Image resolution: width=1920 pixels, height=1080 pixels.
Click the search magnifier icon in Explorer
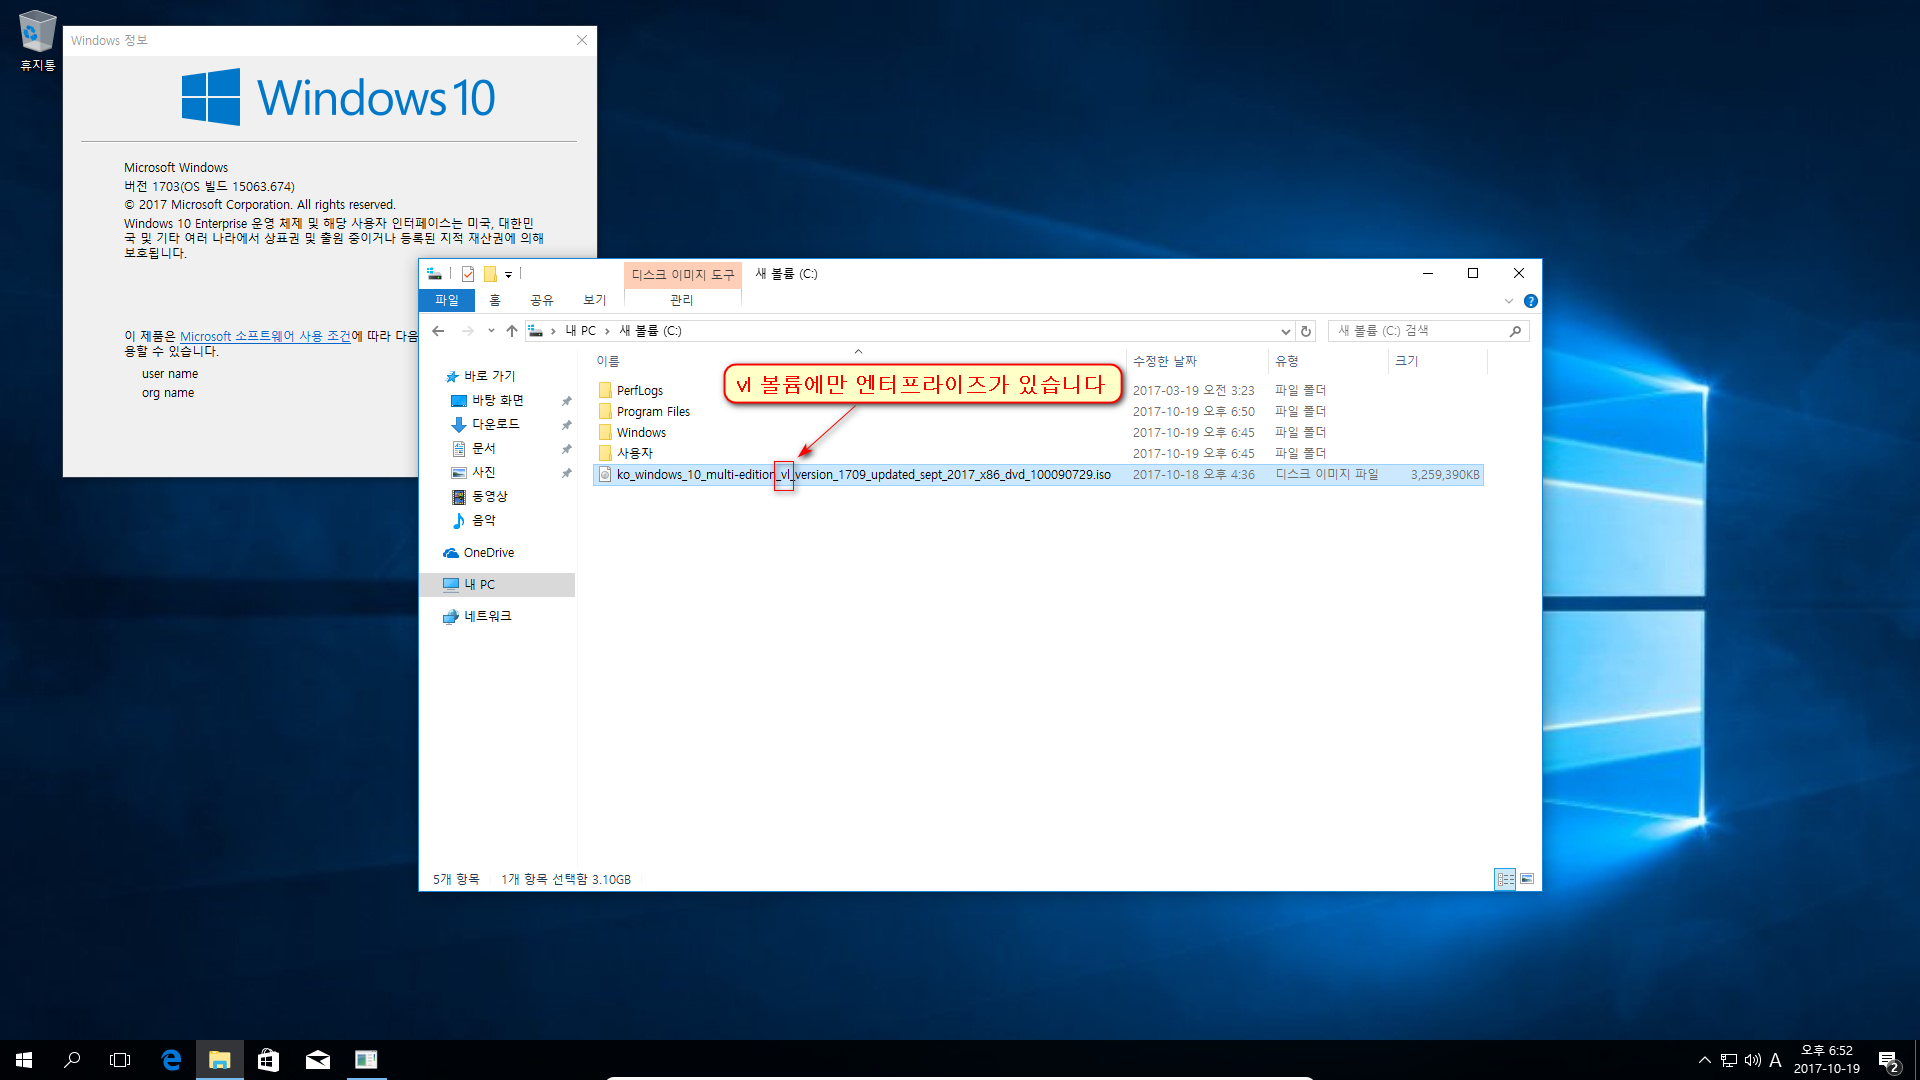coord(1515,331)
